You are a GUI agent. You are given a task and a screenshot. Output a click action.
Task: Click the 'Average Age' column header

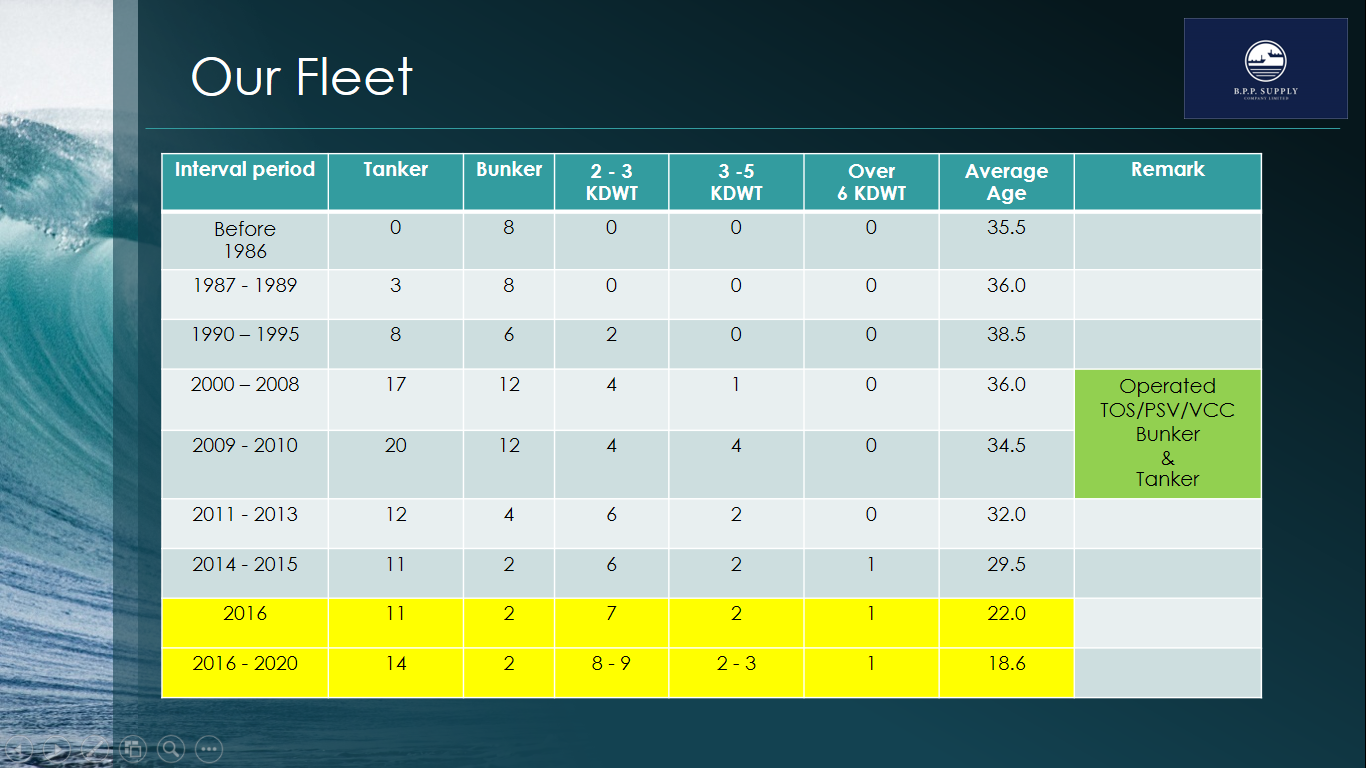tap(1006, 182)
